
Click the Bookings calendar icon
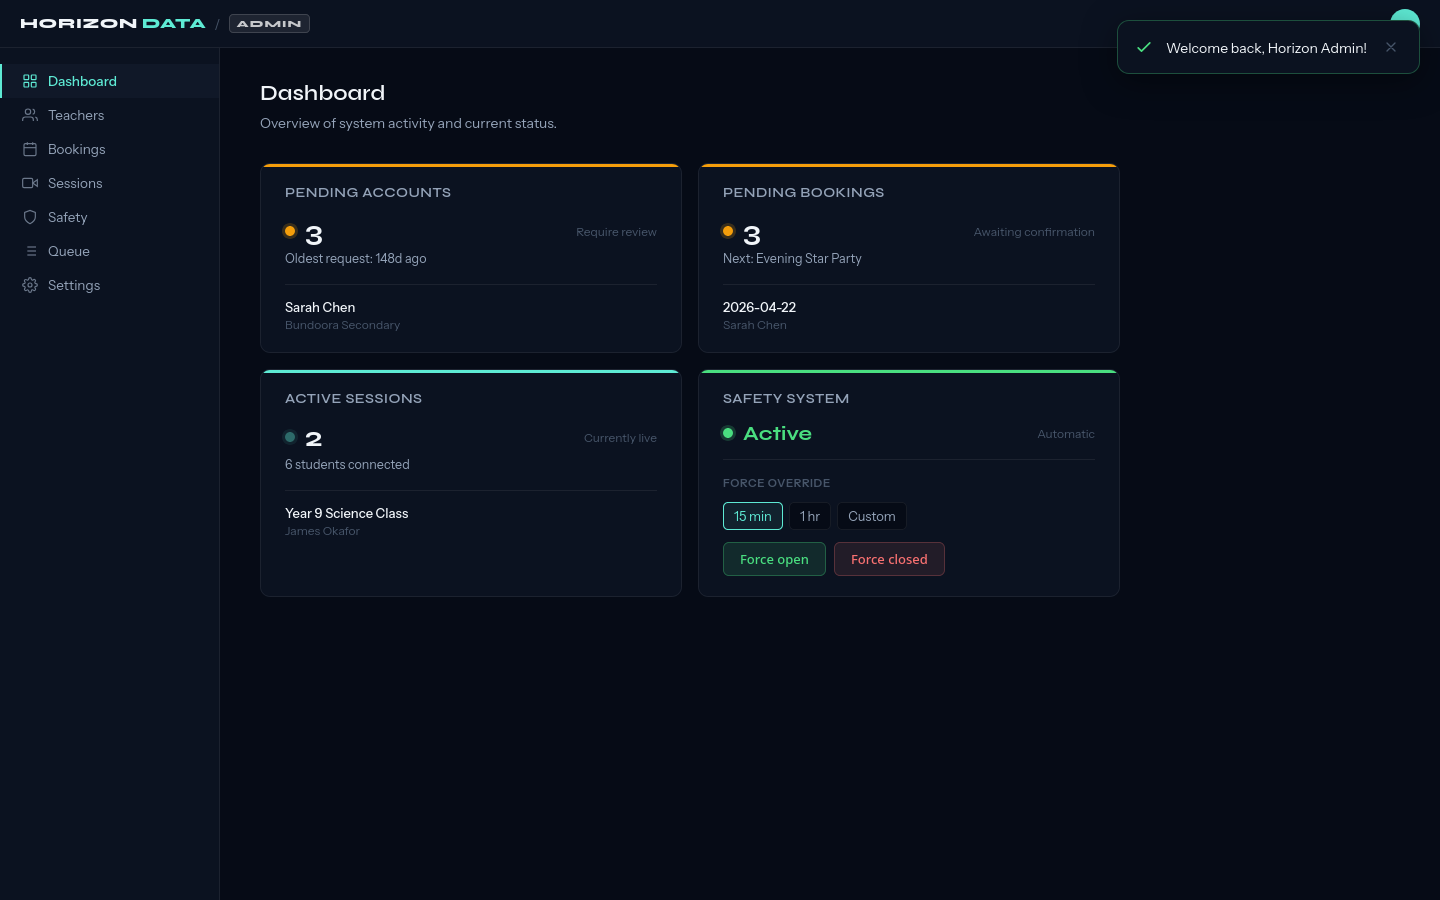pyautogui.click(x=30, y=149)
